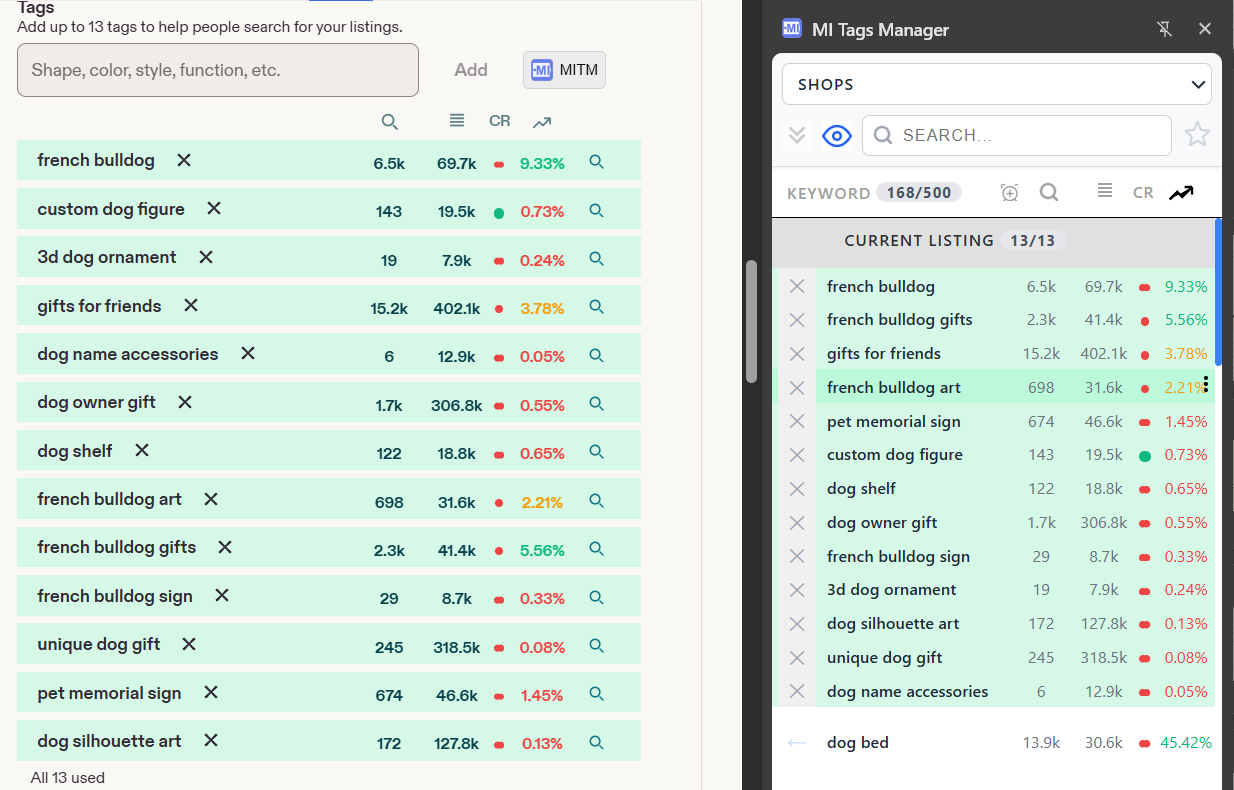Add dog bed keyword with left arrow
The width and height of the screenshot is (1234, 790).
[797, 742]
